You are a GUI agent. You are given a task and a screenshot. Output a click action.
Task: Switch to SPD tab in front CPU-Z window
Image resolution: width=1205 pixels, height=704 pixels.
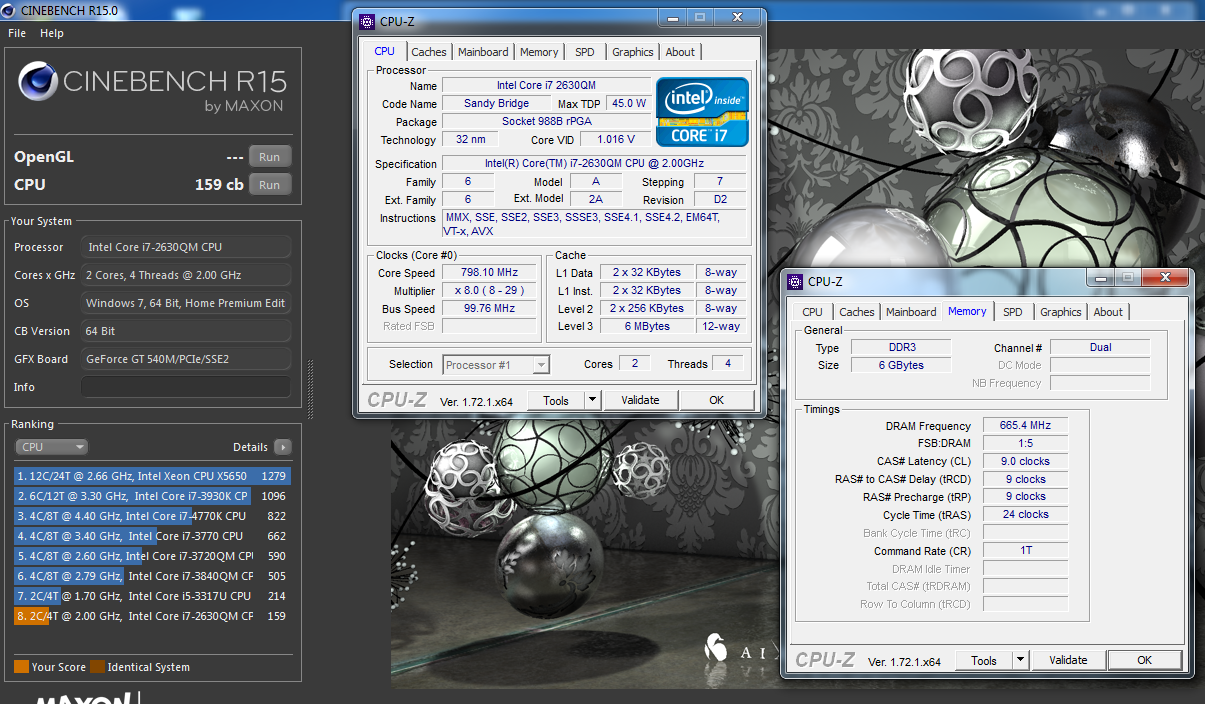coord(585,52)
